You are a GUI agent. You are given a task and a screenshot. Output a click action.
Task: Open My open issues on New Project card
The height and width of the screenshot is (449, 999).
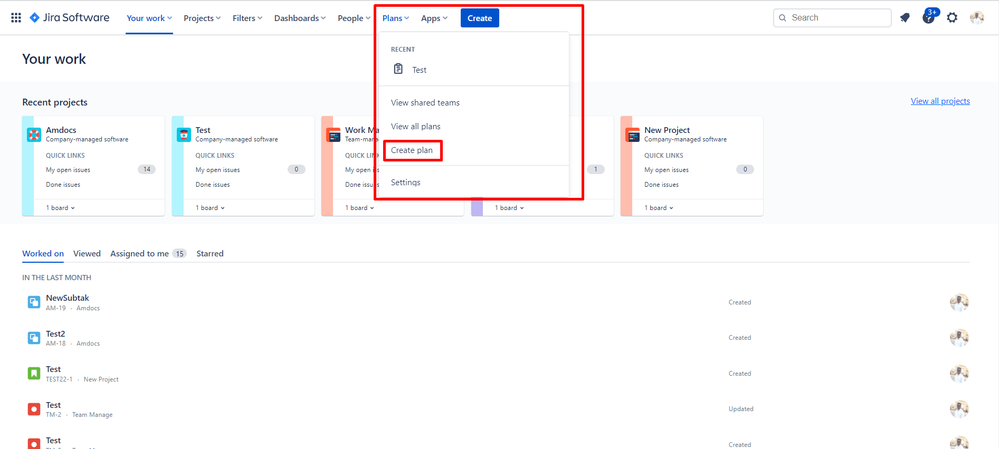tap(666, 169)
